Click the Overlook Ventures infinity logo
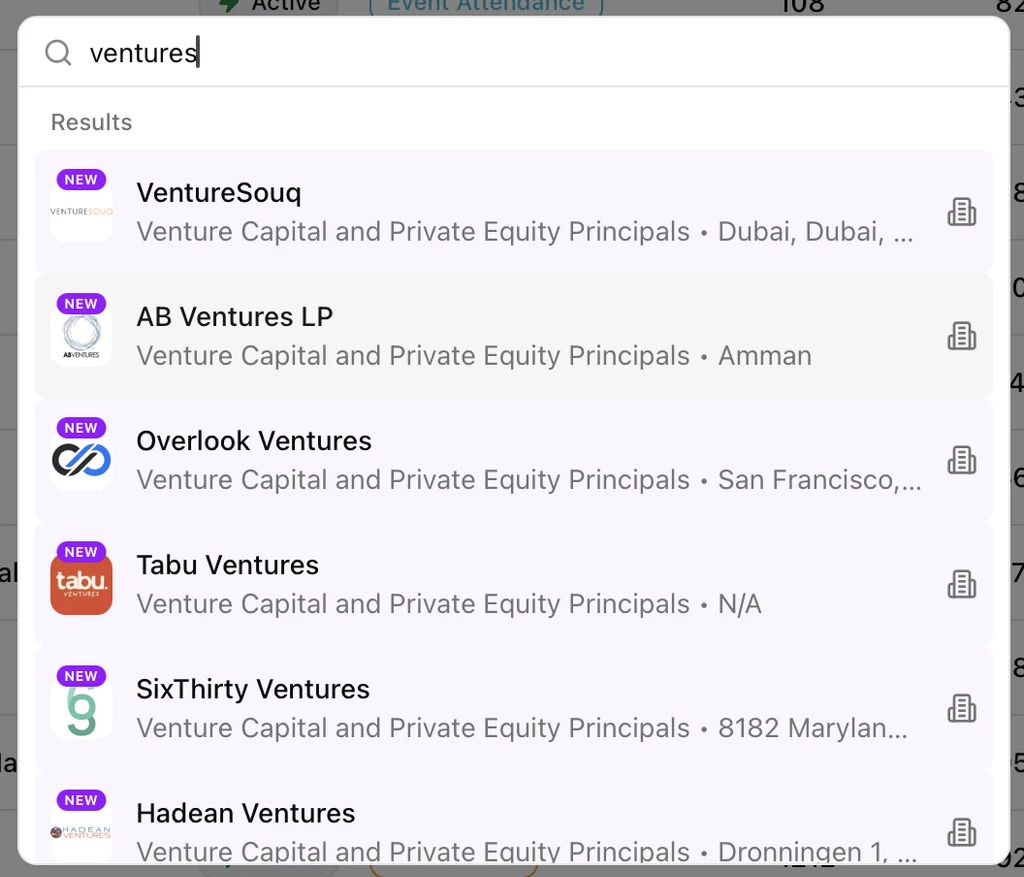The height and width of the screenshot is (877, 1024). pyautogui.click(x=81, y=460)
